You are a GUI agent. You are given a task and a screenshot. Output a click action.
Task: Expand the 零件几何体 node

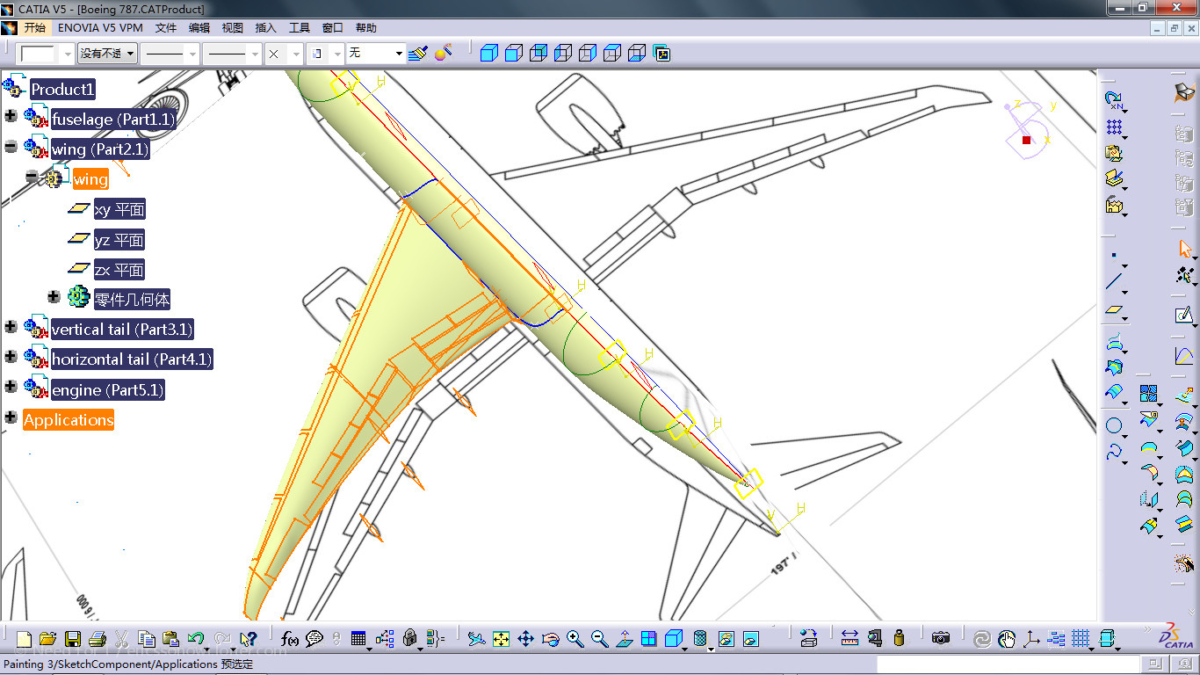(54, 296)
